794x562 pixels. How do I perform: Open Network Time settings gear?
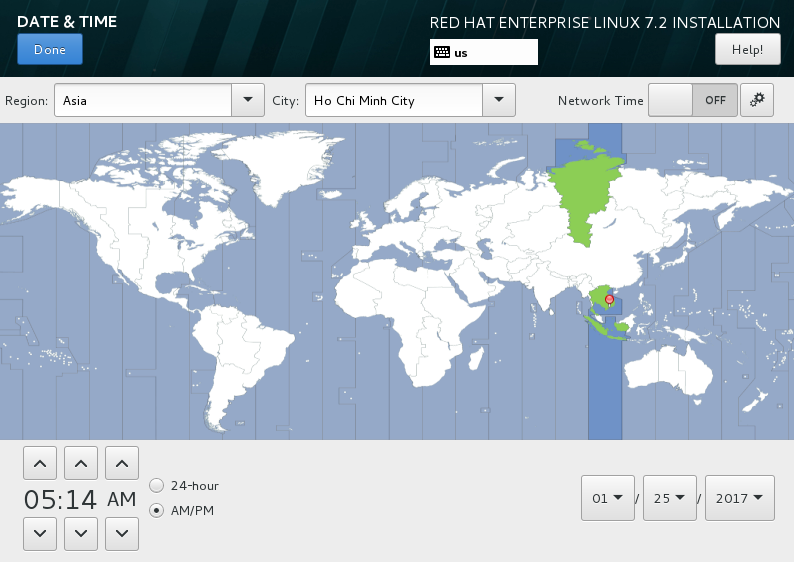coord(757,100)
